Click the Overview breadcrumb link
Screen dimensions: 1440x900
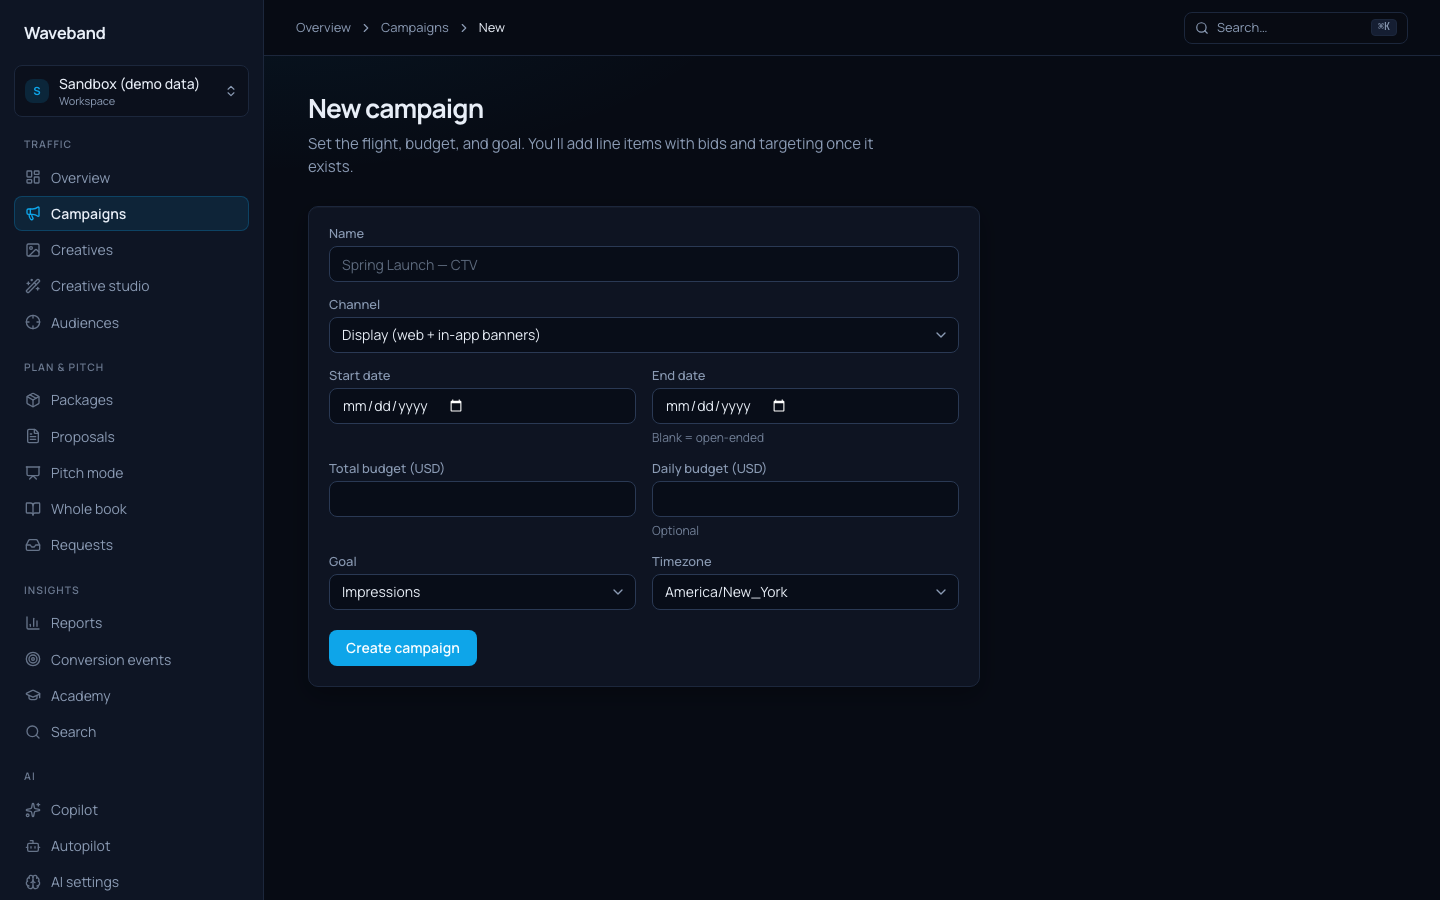pos(323,28)
